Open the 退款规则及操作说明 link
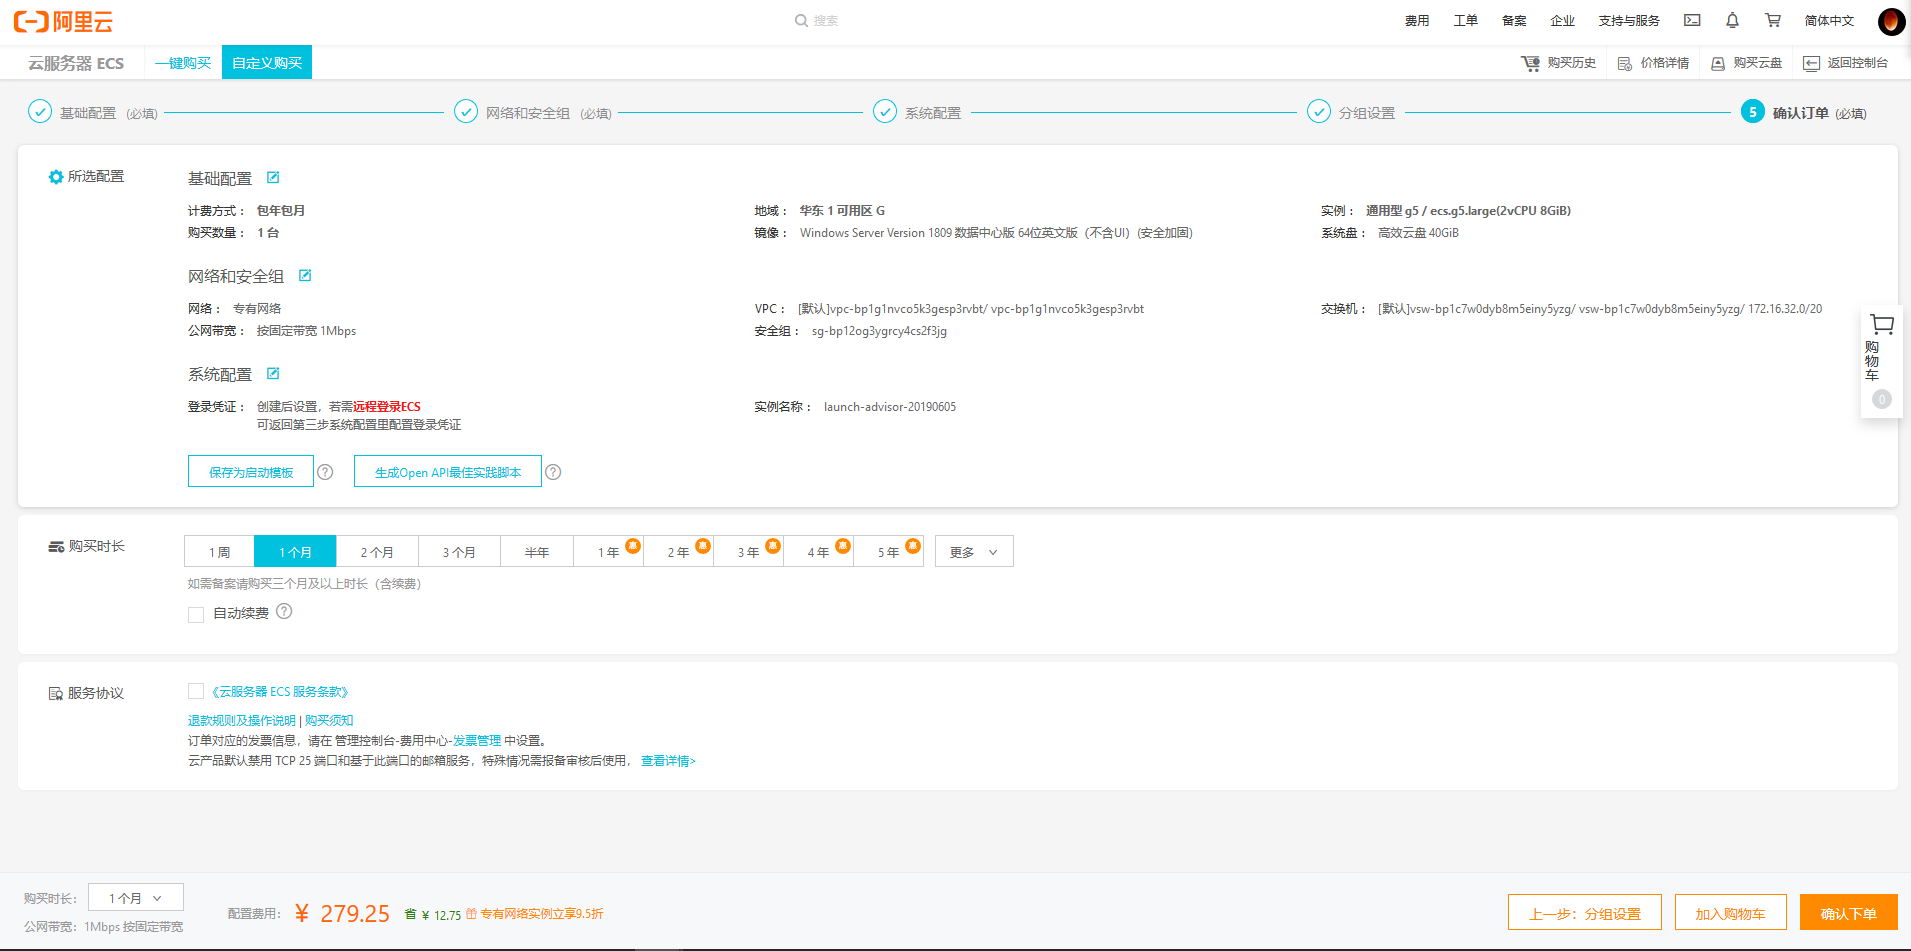This screenshot has width=1911, height=951. click(242, 720)
